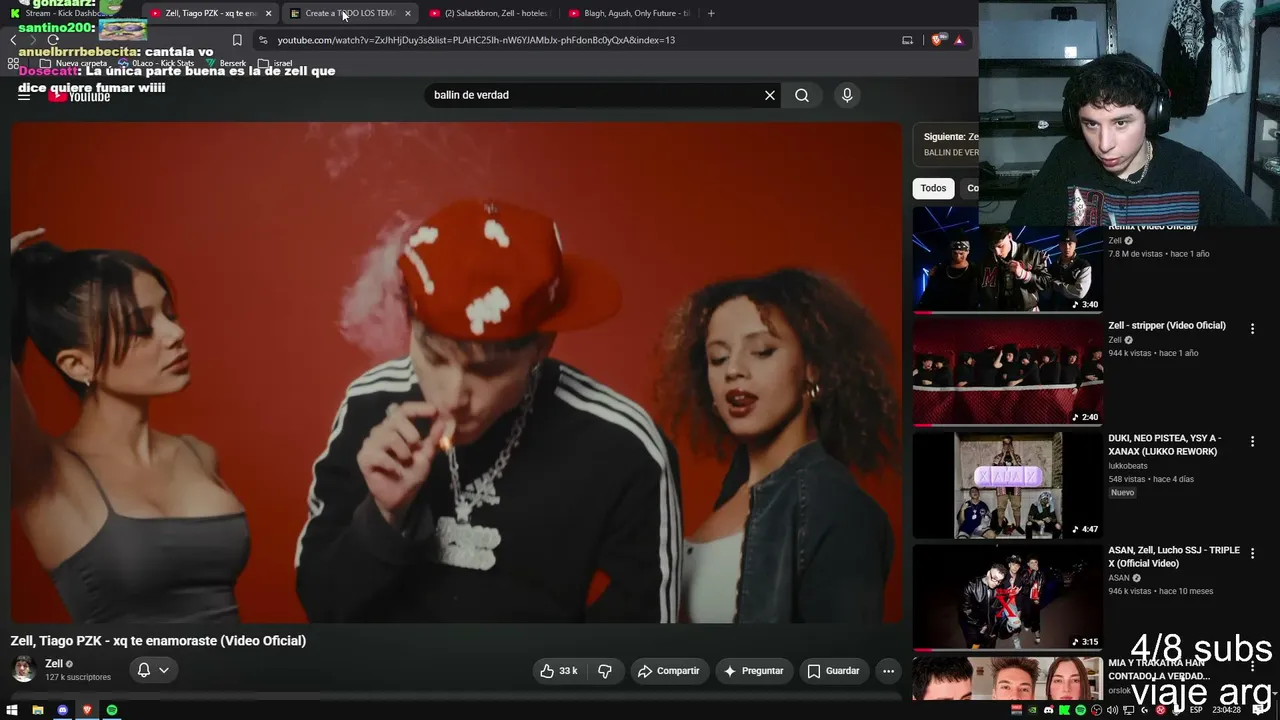Open a new browser tab
1280x720 pixels.
[x=711, y=13]
